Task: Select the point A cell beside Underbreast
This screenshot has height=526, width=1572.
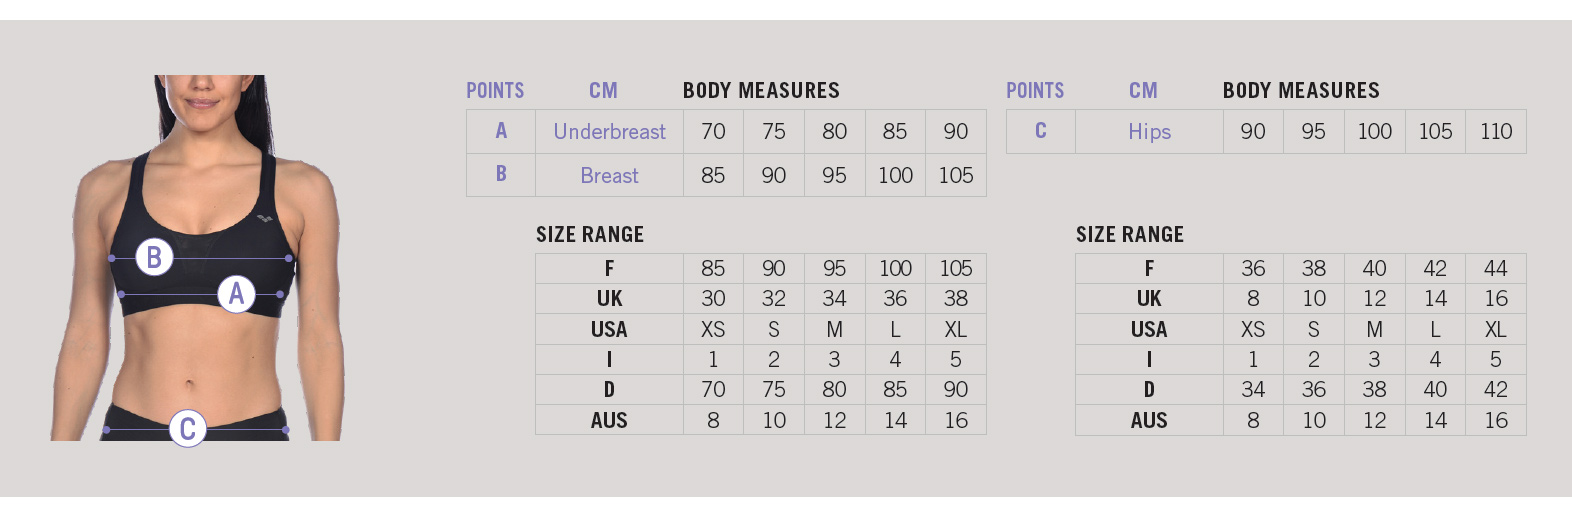Action: click(x=501, y=131)
